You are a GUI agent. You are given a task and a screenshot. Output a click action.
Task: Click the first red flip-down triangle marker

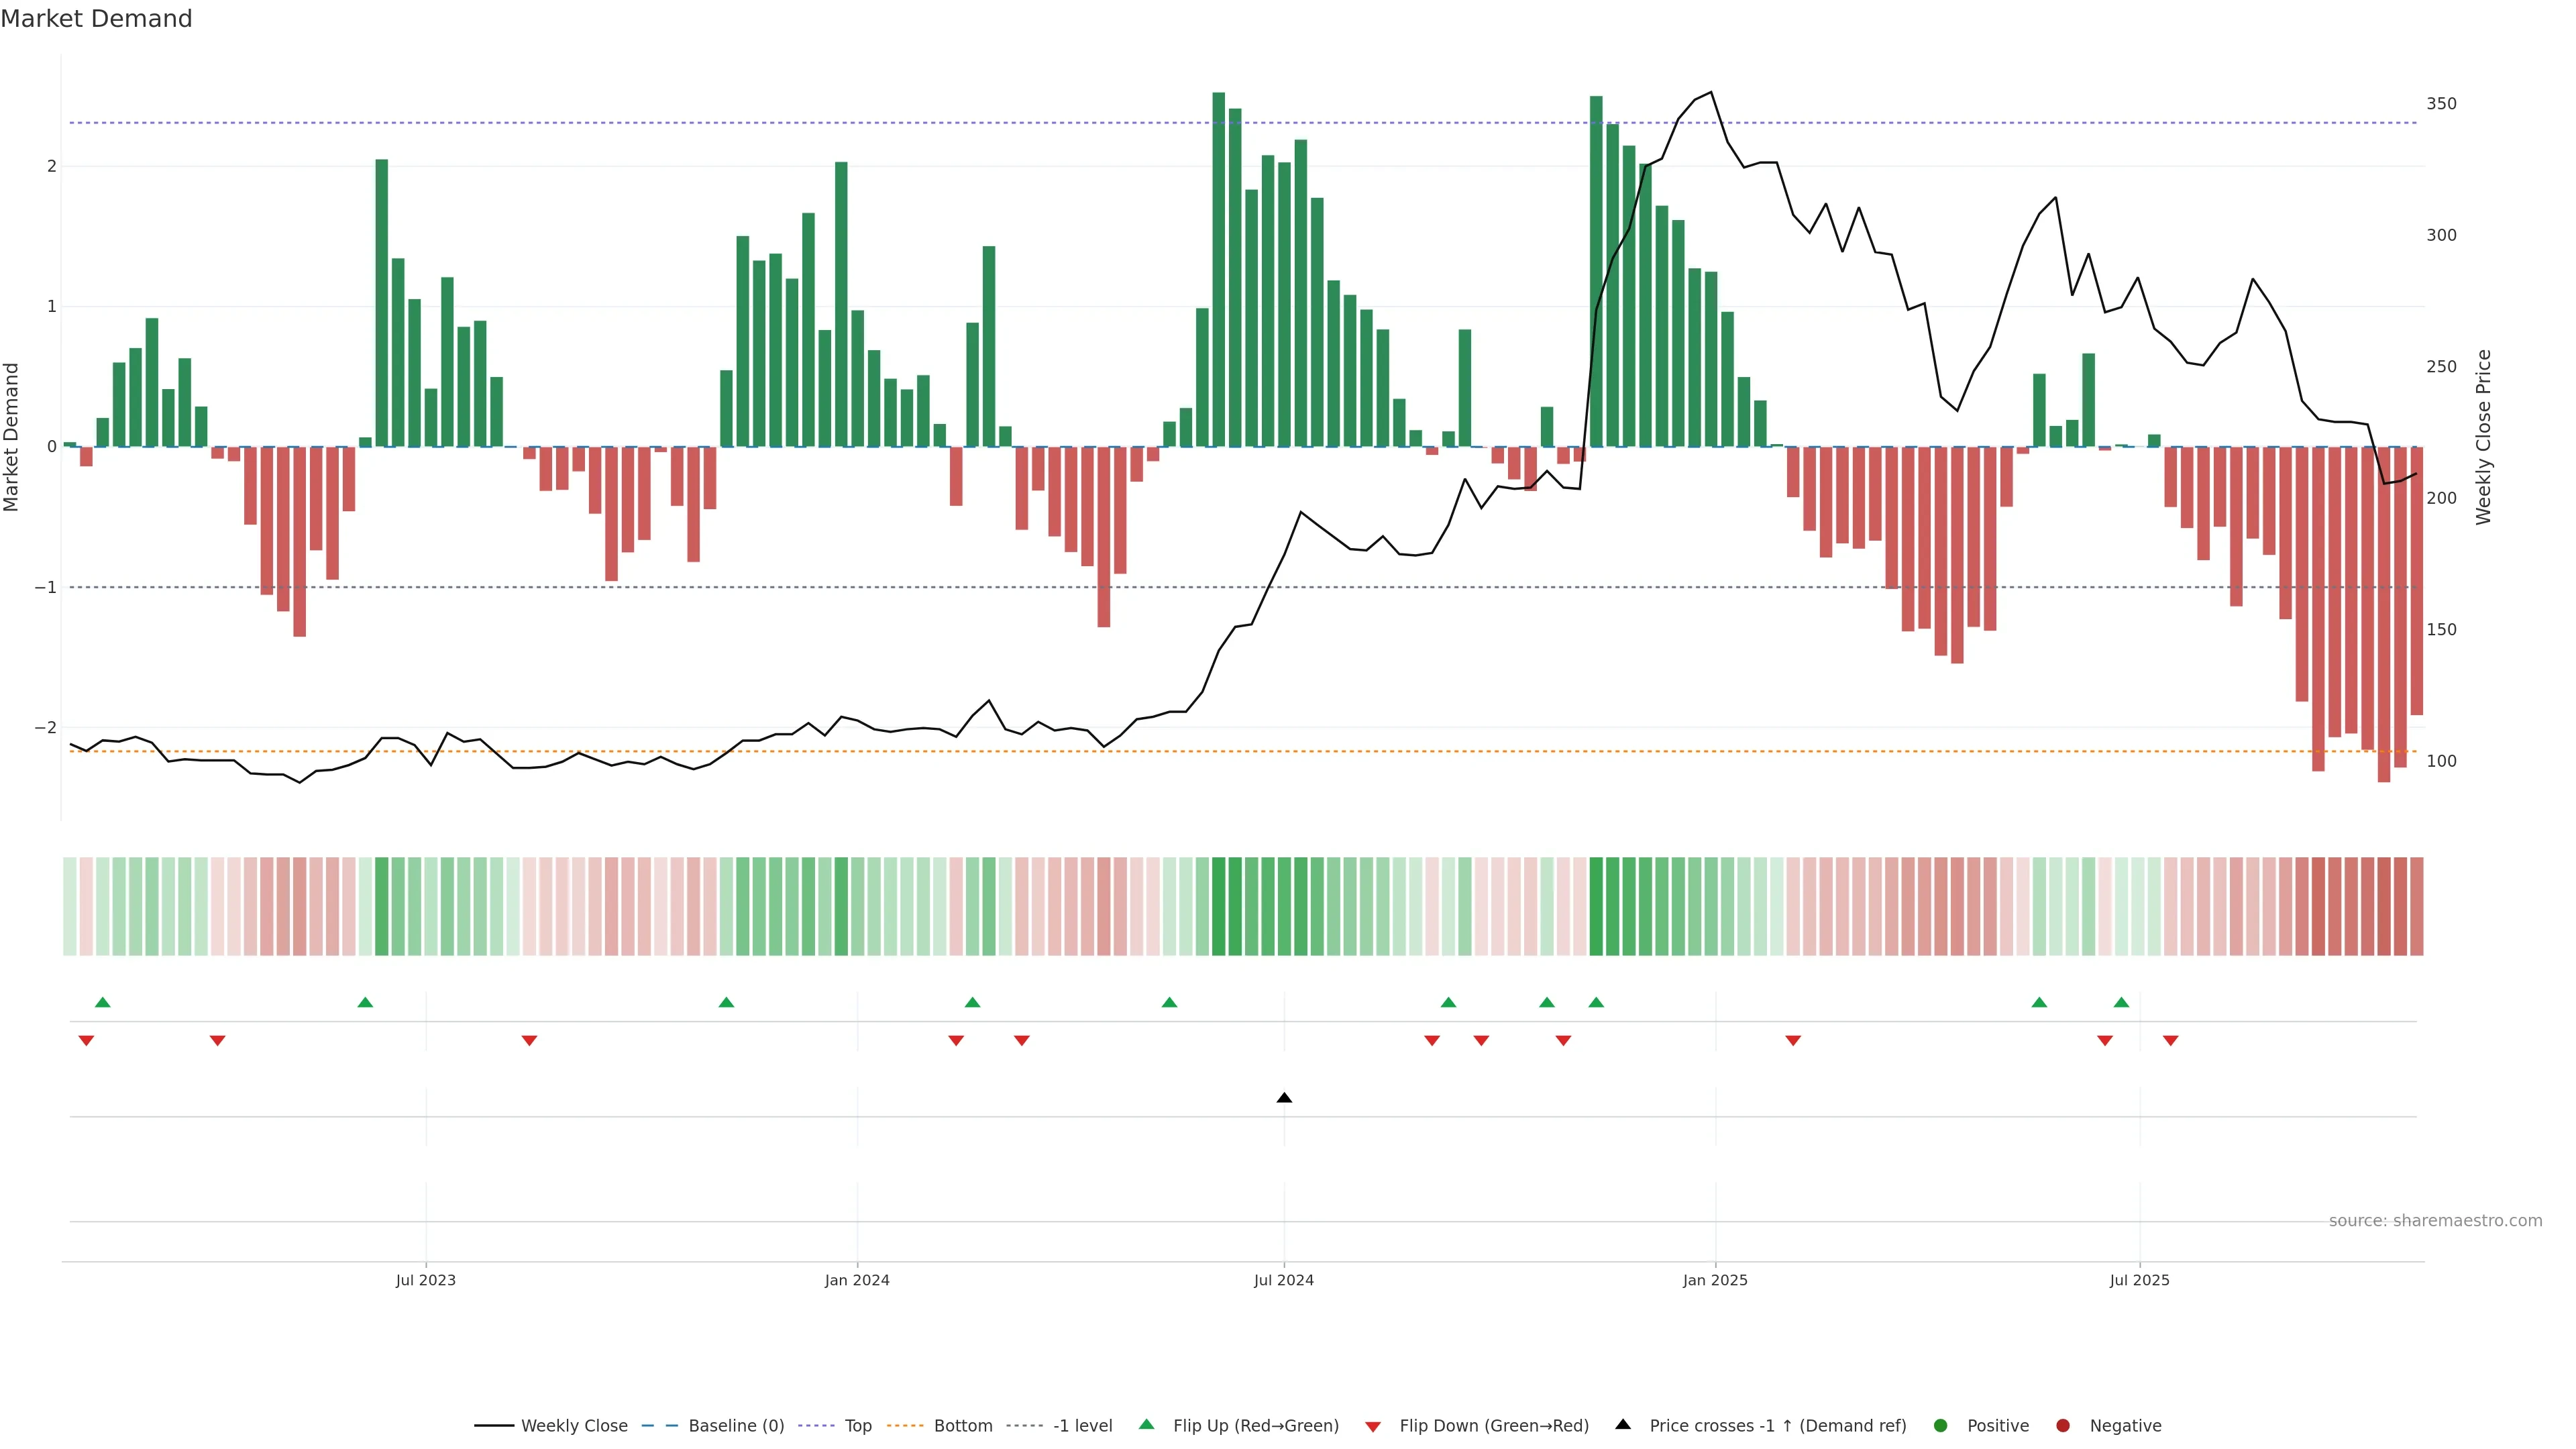point(86,1041)
